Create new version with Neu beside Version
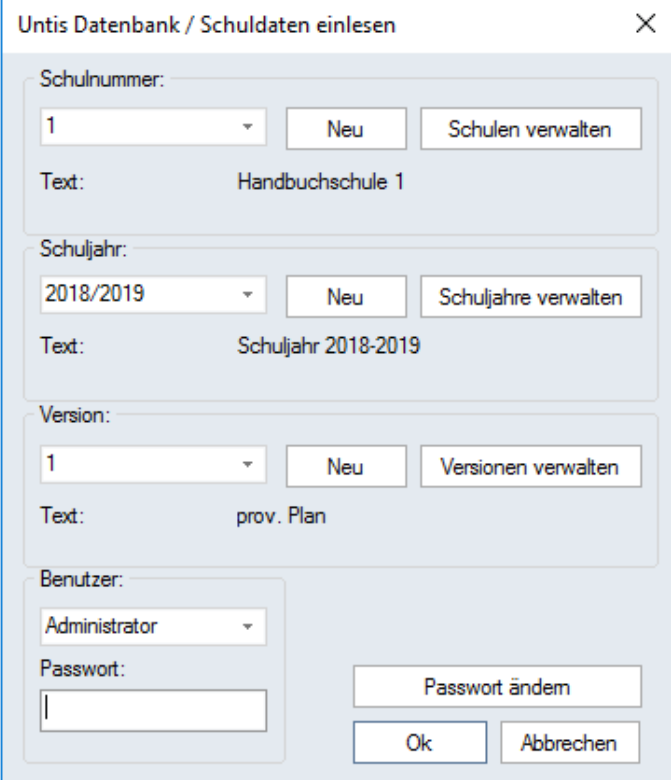The height and width of the screenshot is (780, 671). [x=346, y=467]
